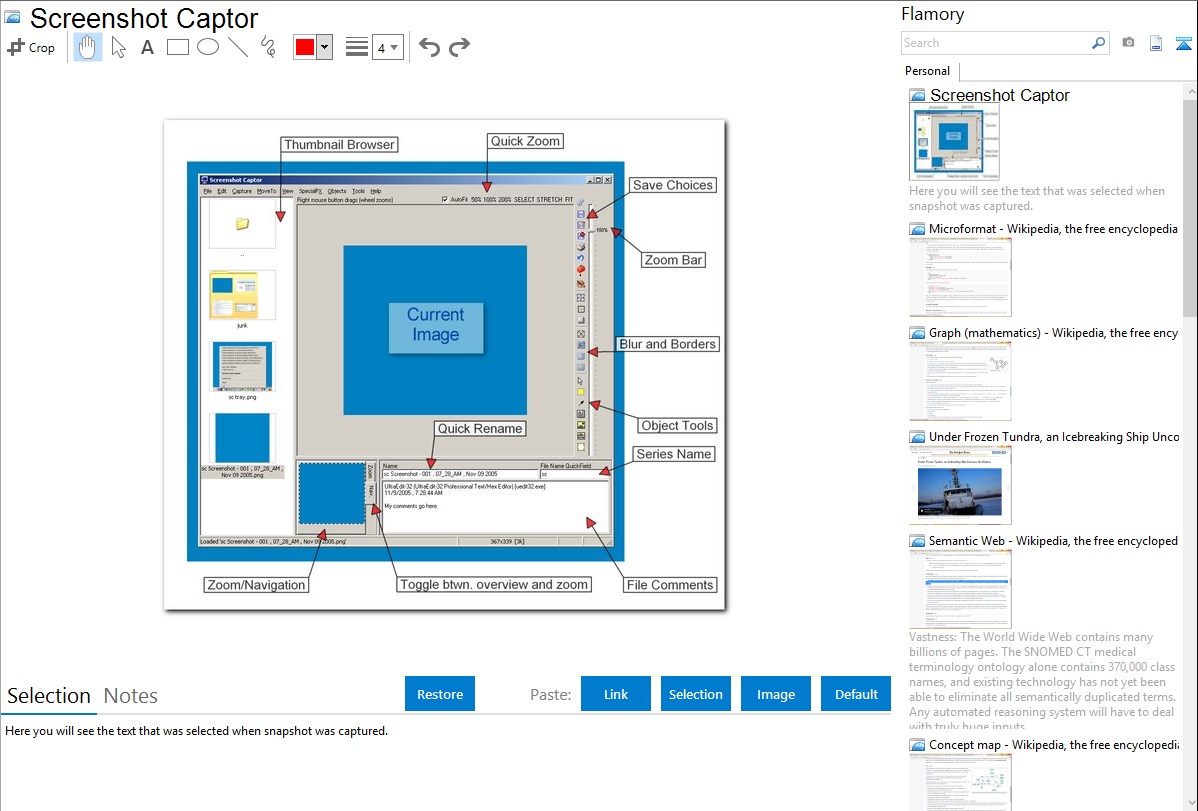Viewport: 1198px width, 811px height.
Task: Click the 'Microformat - Wikipedia' title text
Action: click(1053, 229)
